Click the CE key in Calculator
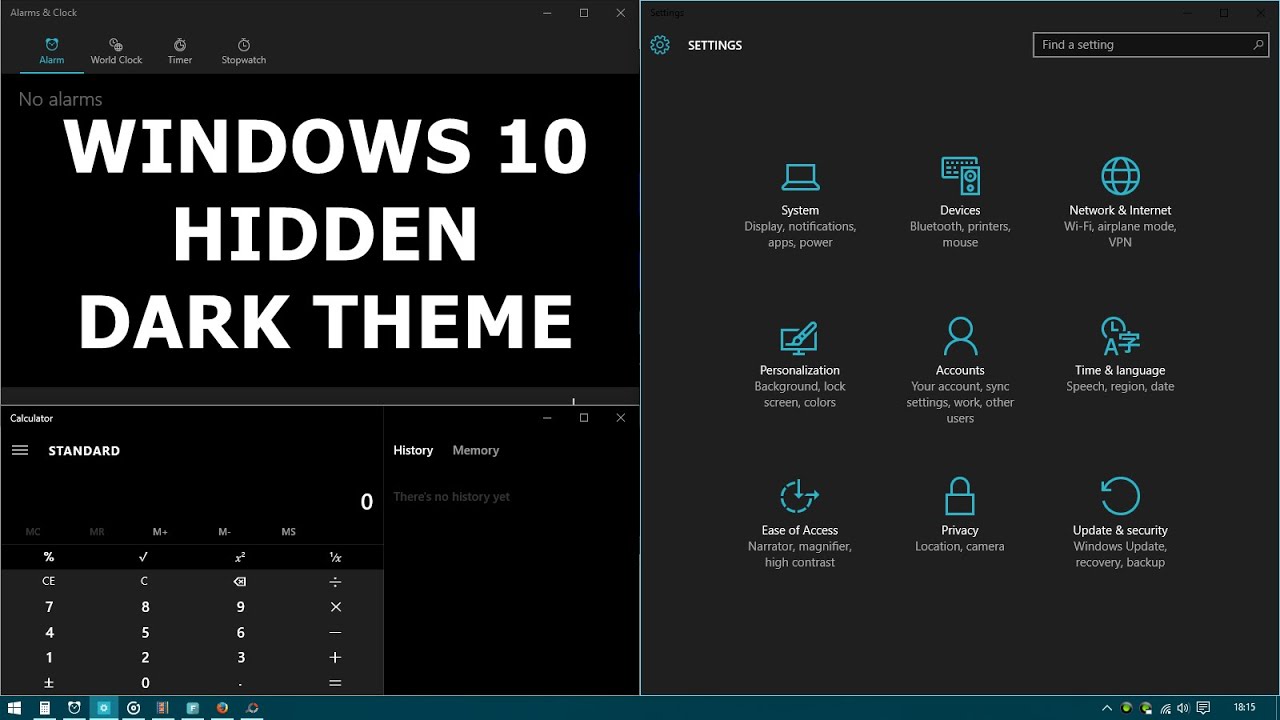Image resolution: width=1280 pixels, height=720 pixels. pos(48,581)
